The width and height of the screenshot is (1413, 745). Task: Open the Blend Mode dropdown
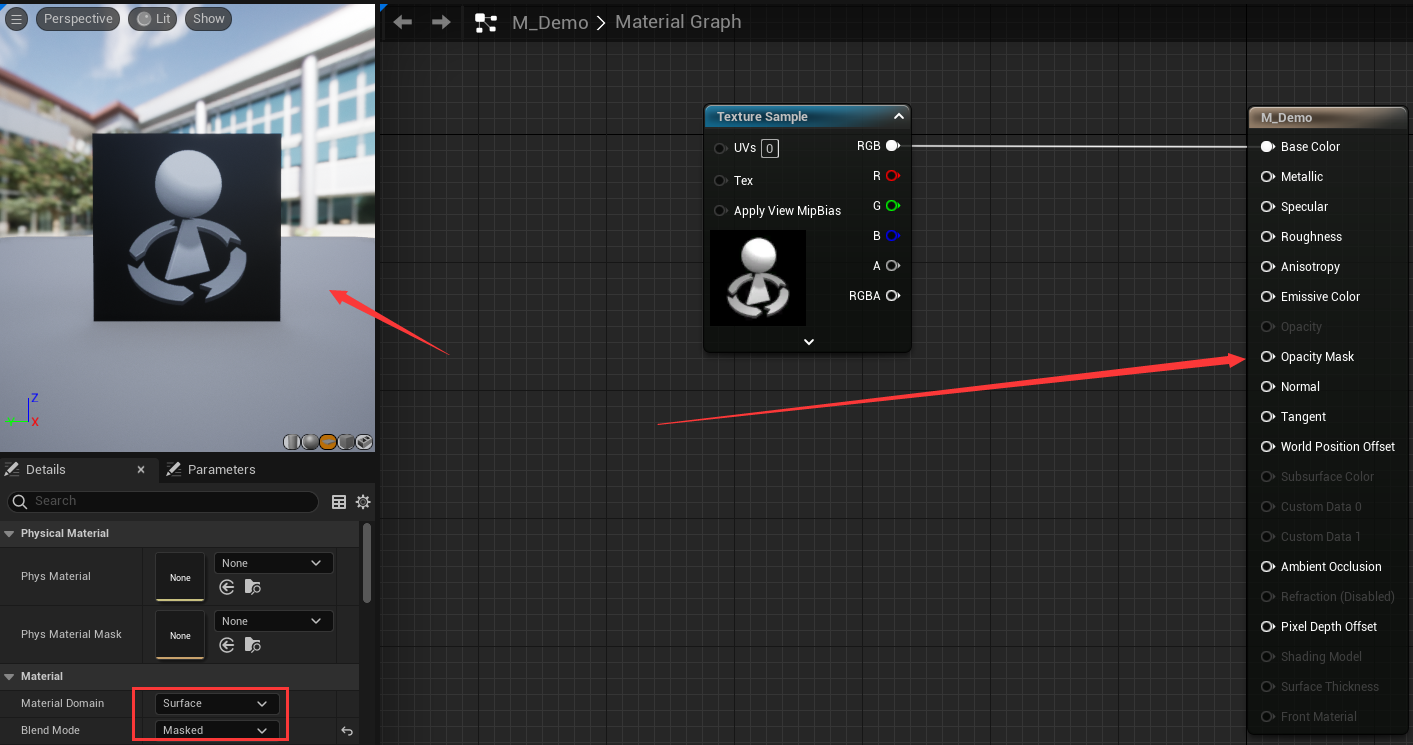pyautogui.click(x=216, y=731)
